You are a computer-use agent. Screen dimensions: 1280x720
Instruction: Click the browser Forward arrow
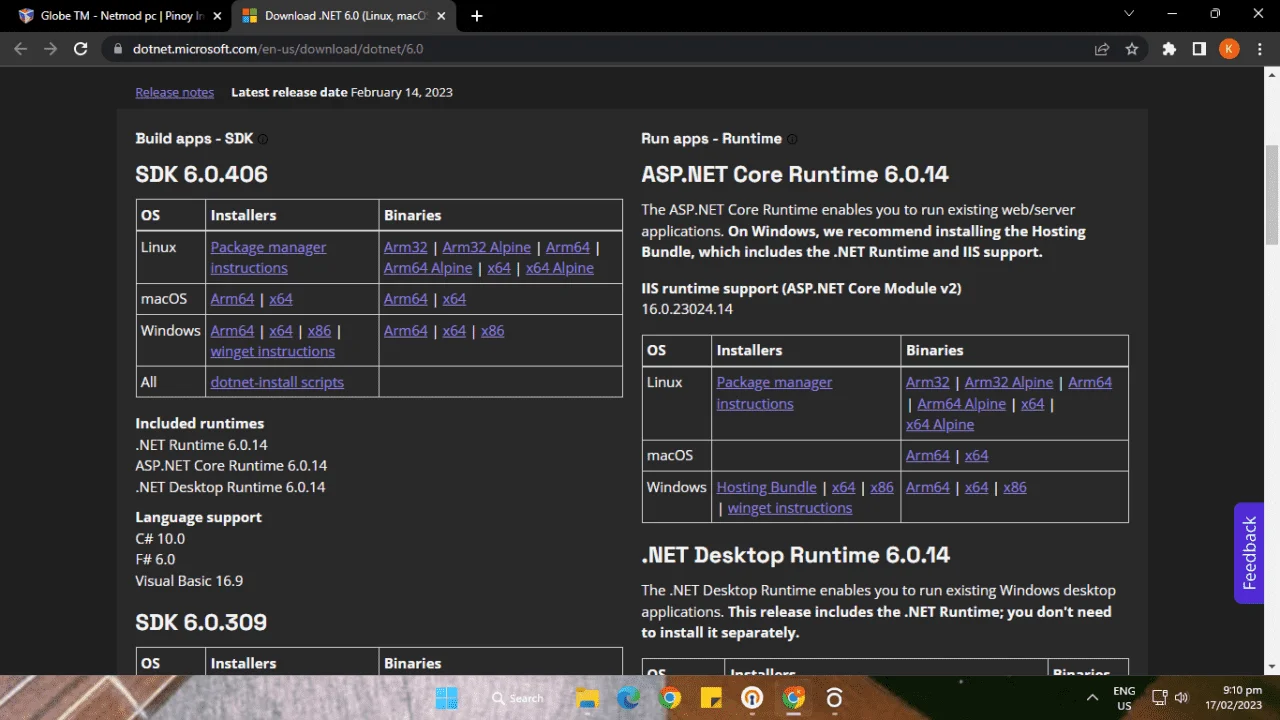click(x=51, y=48)
